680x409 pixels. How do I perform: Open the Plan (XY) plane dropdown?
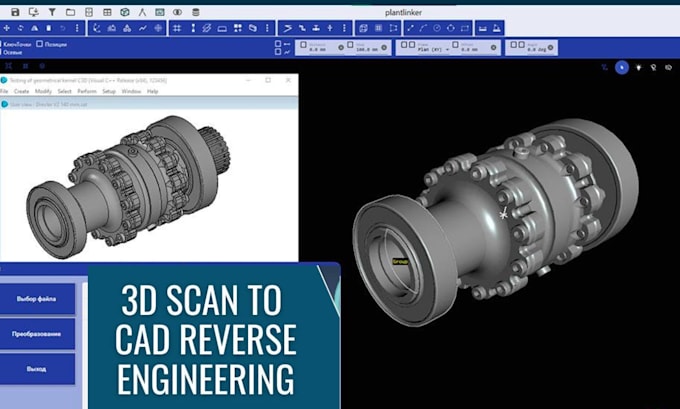[433, 49]
